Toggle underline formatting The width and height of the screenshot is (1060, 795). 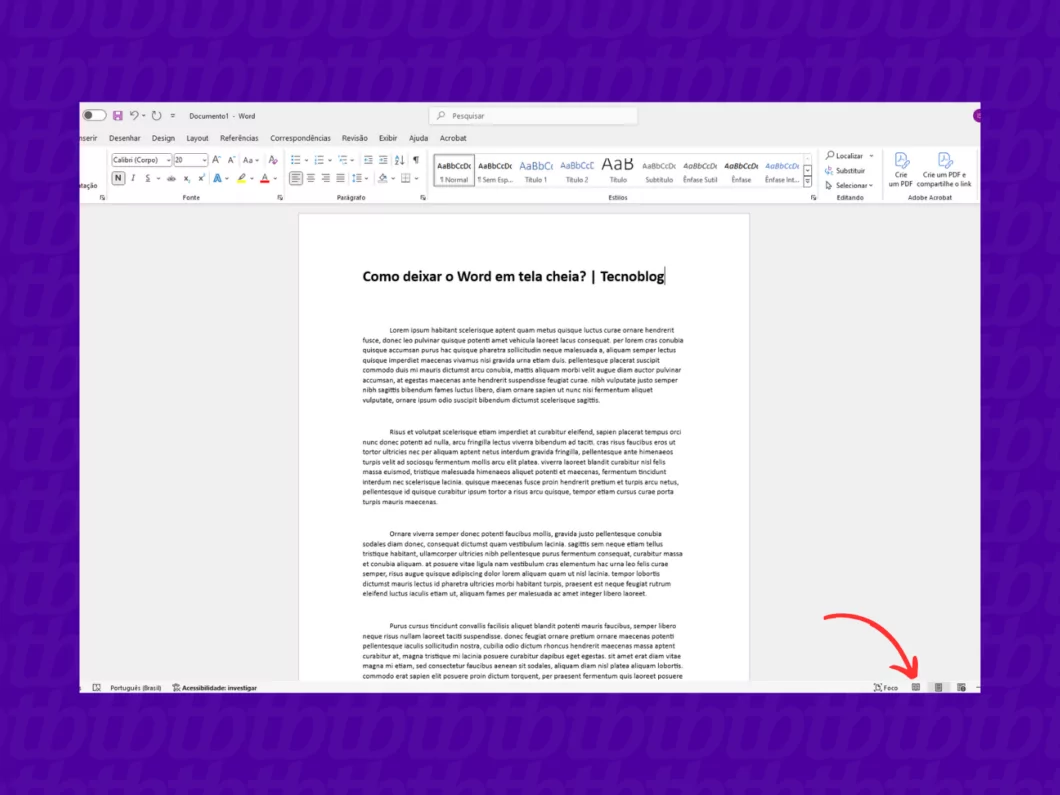[147, 178]
